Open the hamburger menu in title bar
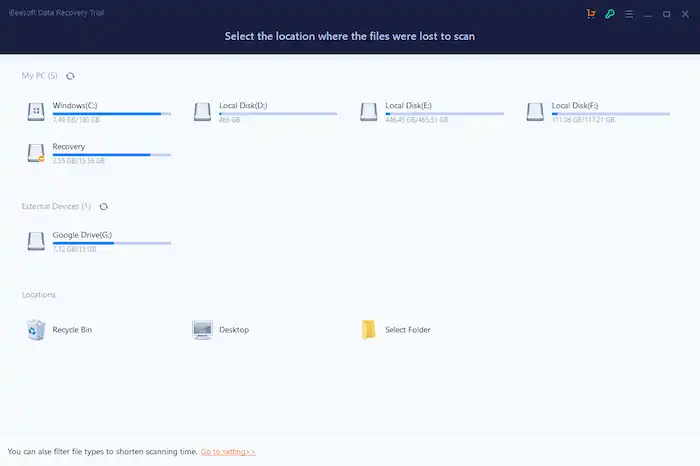Viewport: 700px width, 466px height. pos(628,14)
